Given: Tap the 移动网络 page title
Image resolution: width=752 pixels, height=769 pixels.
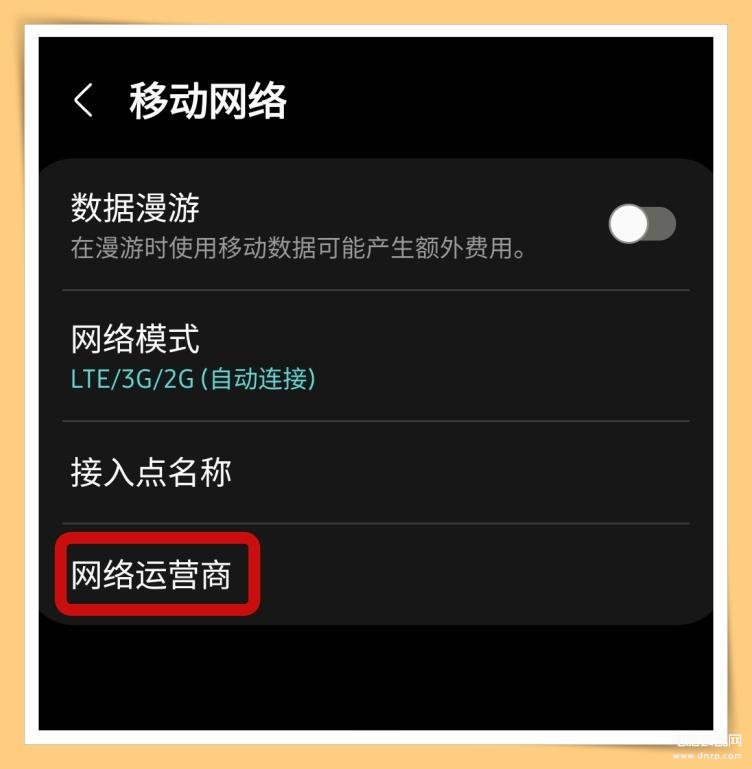Looking at the screenshot, I should [x=207, y=101].
